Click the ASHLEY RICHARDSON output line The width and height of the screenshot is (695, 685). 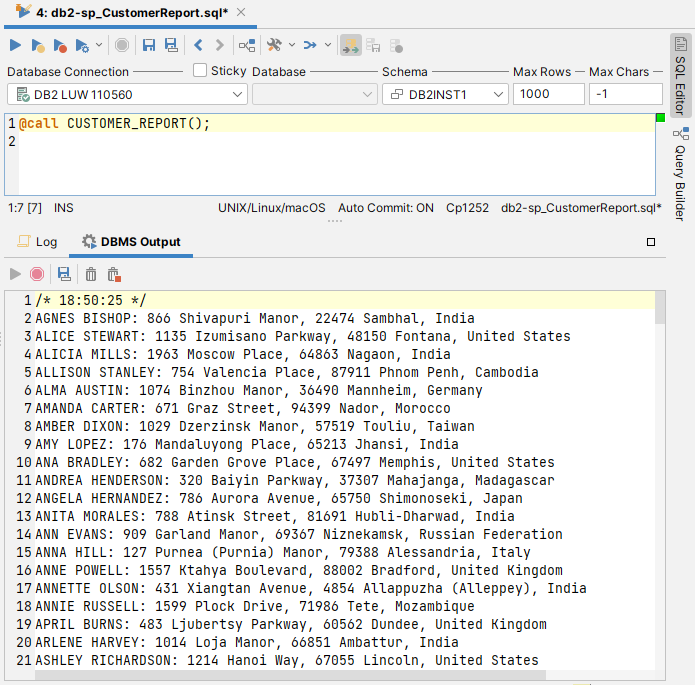[x=287, y=660]
